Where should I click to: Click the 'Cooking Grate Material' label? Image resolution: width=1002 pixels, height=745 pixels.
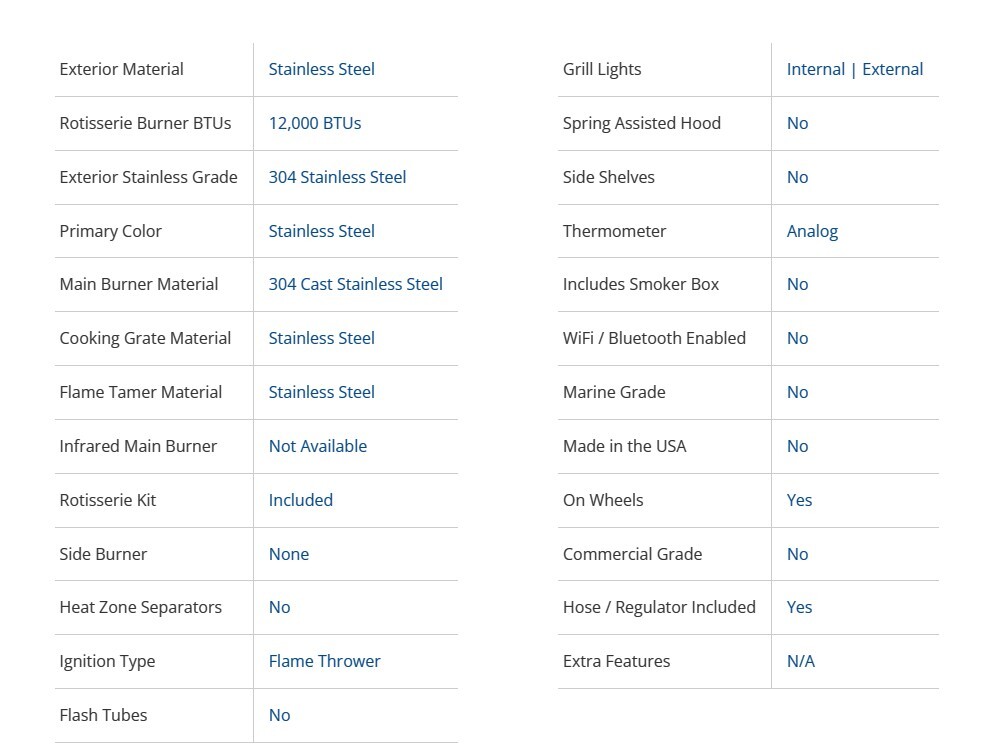[x=145, y=338]
